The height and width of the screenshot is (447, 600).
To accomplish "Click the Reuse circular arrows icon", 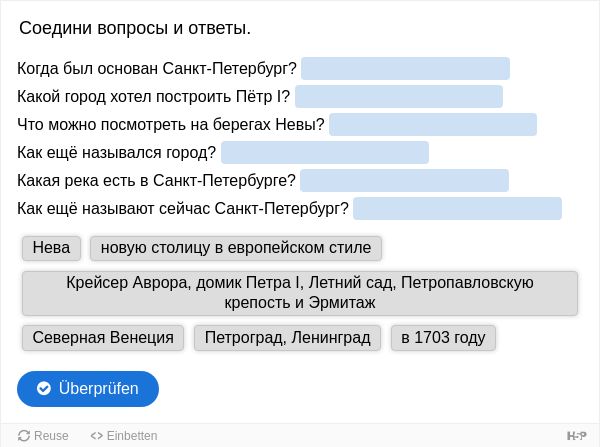I will (x=24, y=436).
